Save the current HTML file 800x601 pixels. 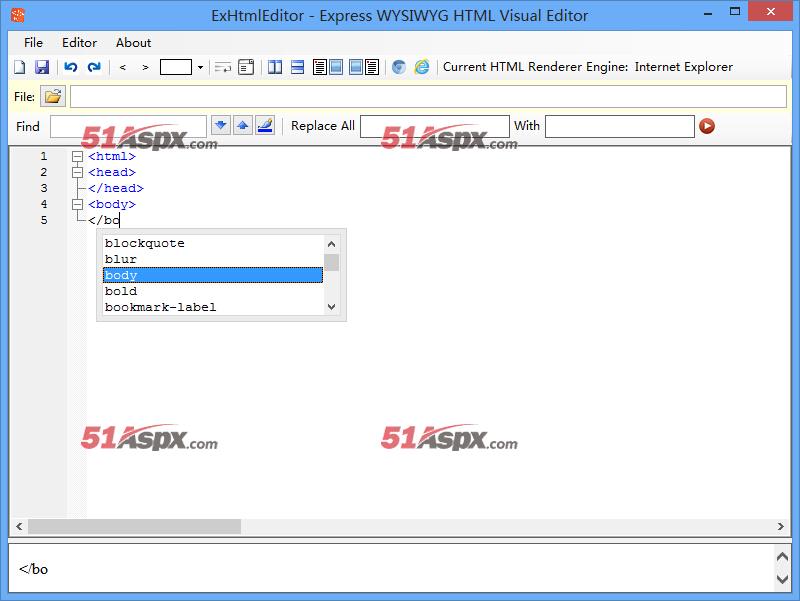(x=42, y=67)
